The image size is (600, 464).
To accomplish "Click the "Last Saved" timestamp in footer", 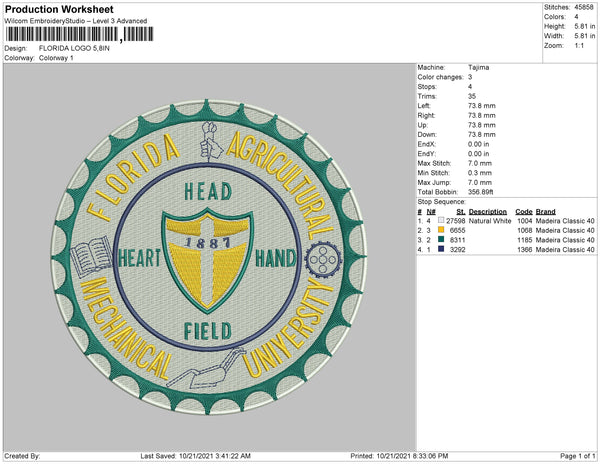I will (196, 456).
